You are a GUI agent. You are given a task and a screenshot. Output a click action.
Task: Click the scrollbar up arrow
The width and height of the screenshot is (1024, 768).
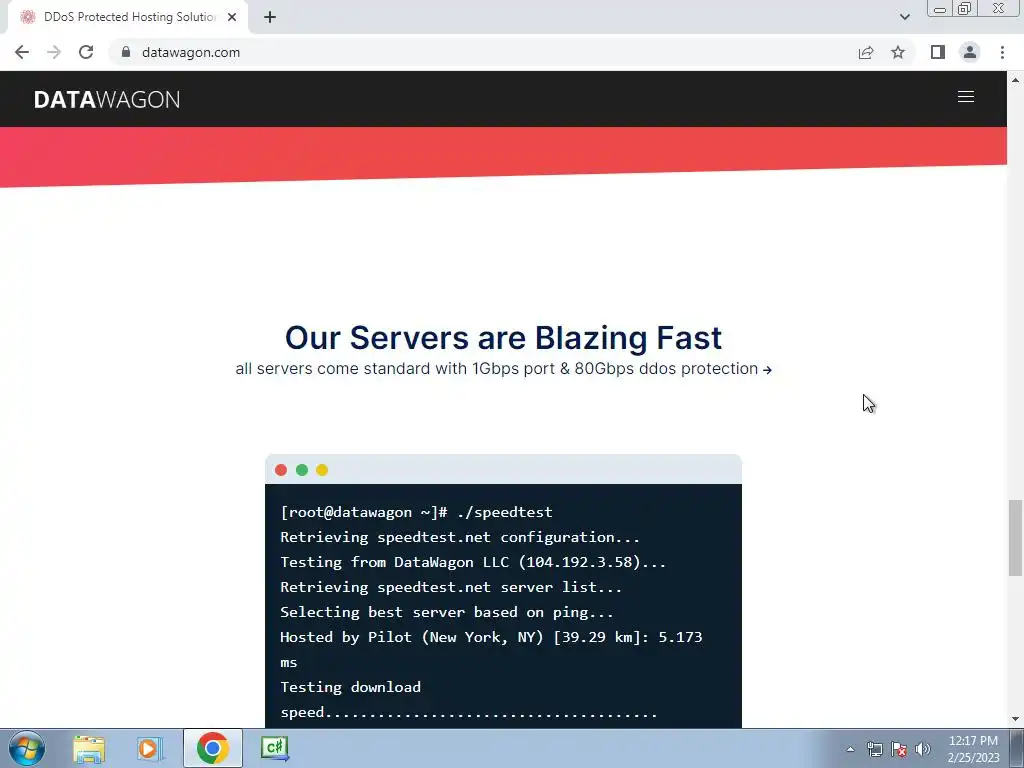[x=1015, y=80]
